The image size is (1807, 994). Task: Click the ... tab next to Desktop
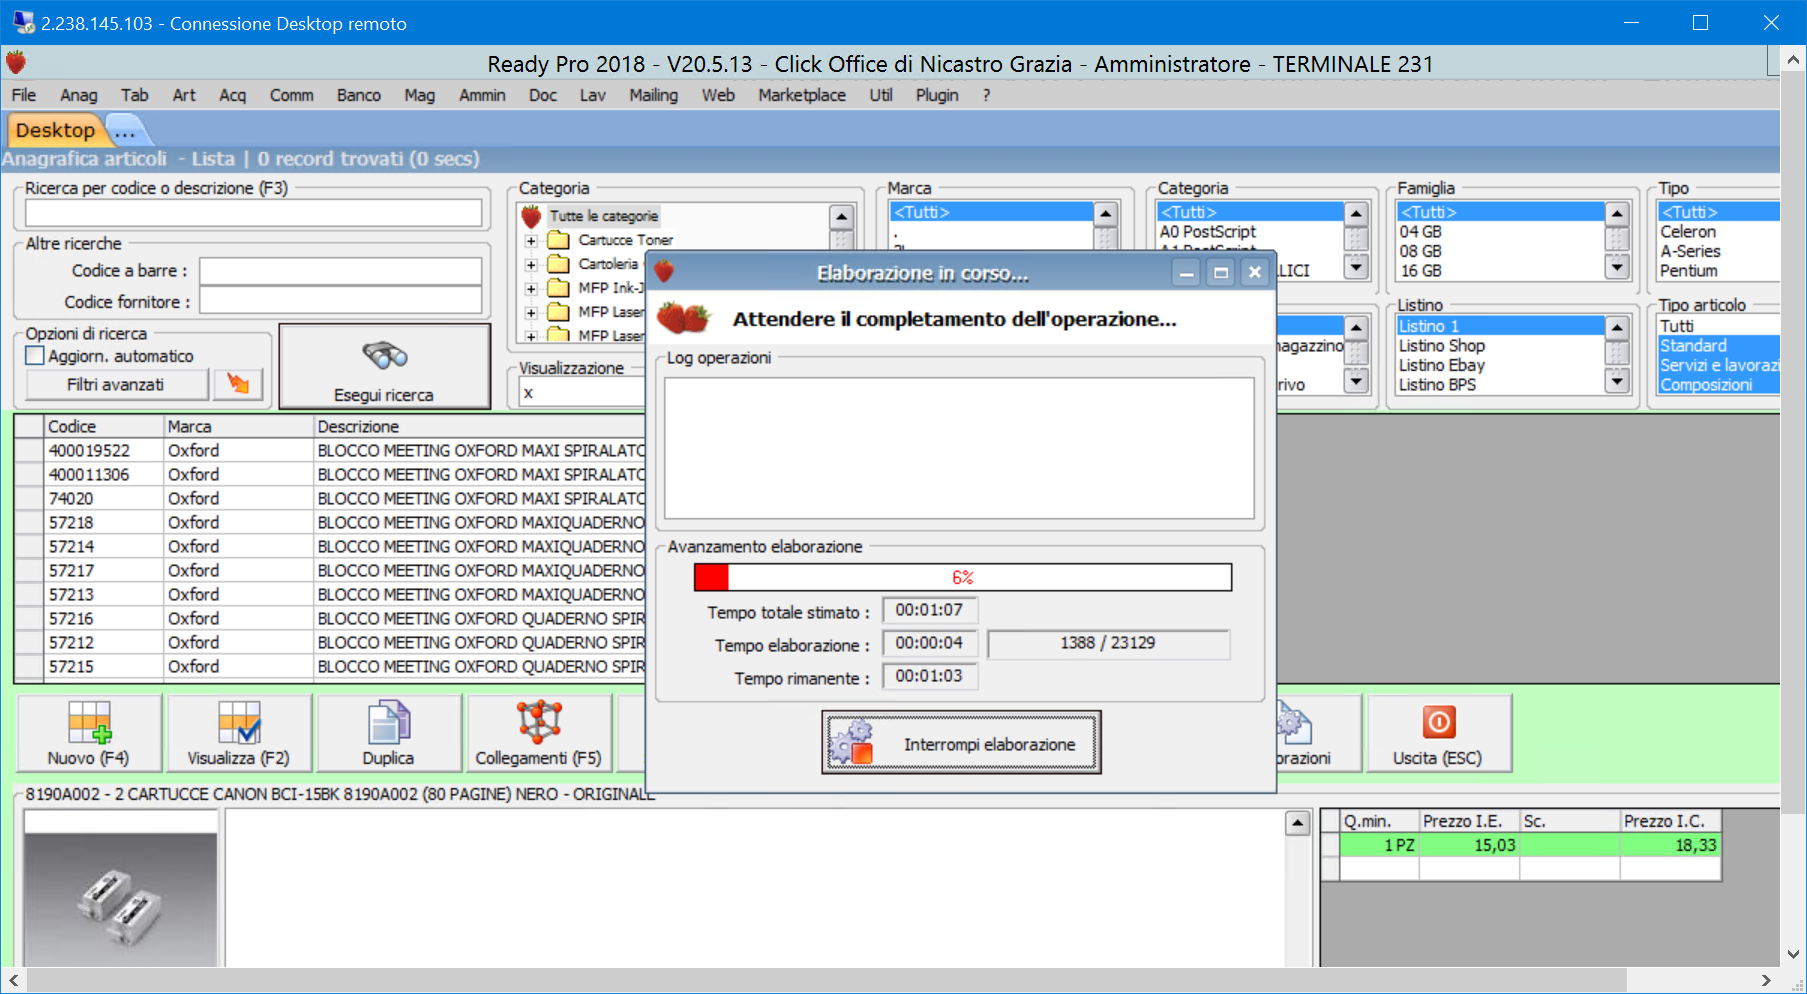click(125, 130)
